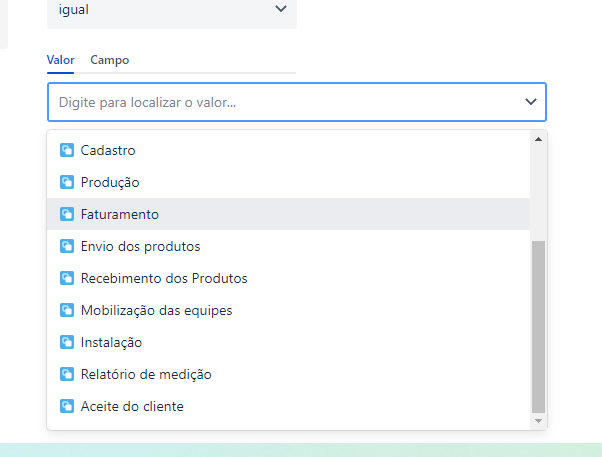Click the icon next to Cadastro
Screen dimensions: 602x457
67,150
